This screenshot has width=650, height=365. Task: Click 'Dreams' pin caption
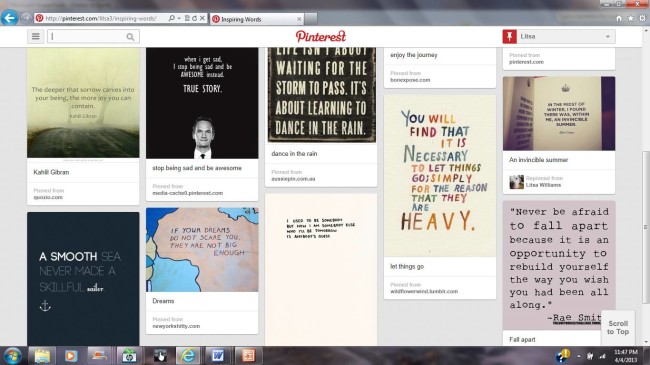point(163,301)
